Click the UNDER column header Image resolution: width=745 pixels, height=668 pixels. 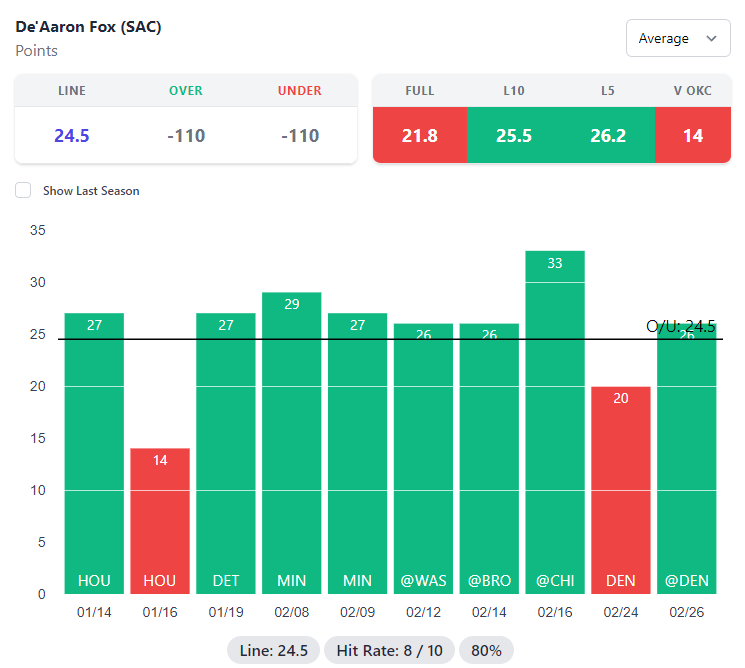(300, 91)
